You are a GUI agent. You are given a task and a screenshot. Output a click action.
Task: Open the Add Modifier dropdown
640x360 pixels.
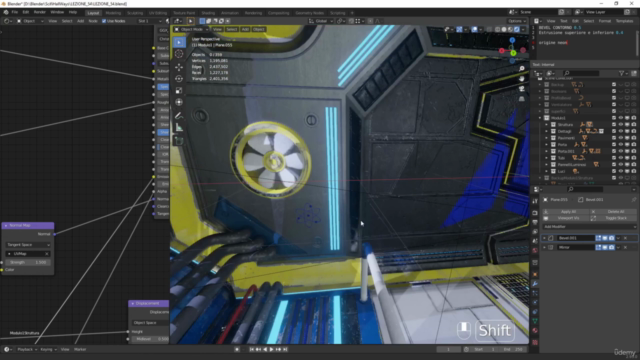[x=589, y=227]
